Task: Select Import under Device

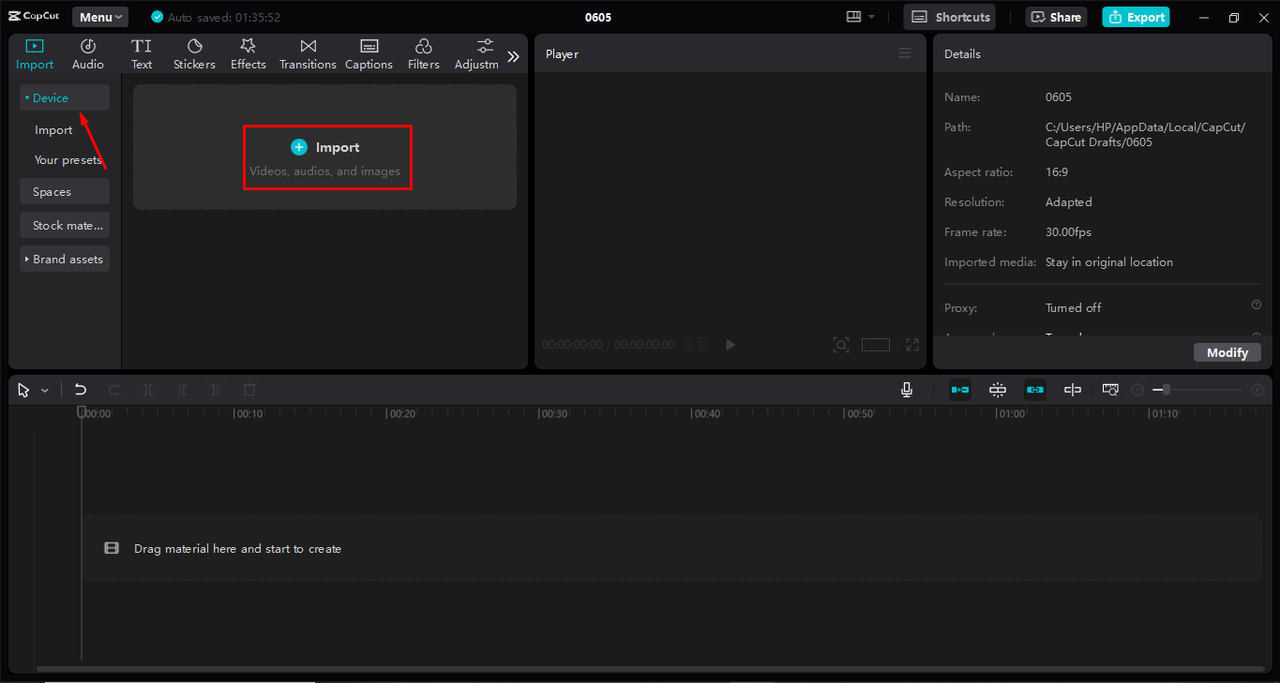Action: (54, 130)
